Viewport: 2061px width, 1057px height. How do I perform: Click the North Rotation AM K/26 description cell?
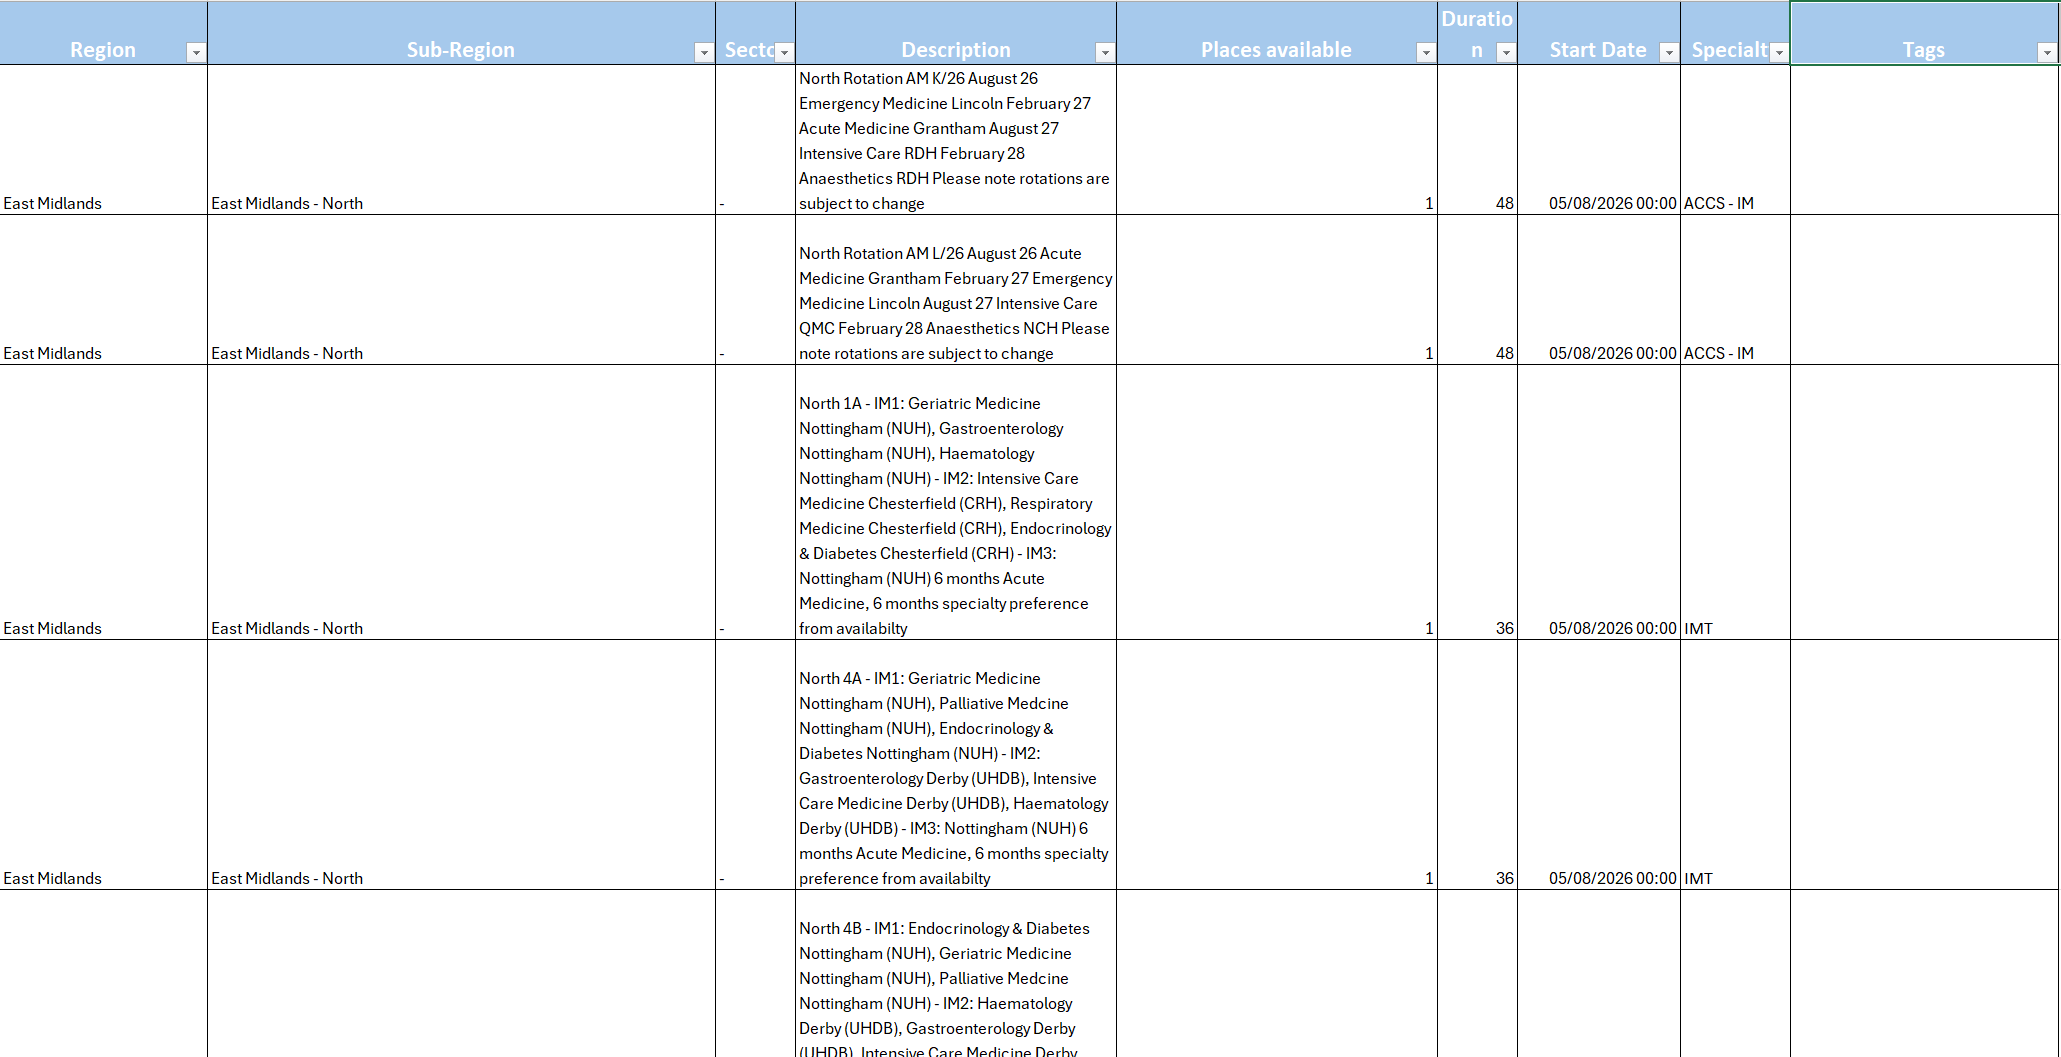click(955, 140)
